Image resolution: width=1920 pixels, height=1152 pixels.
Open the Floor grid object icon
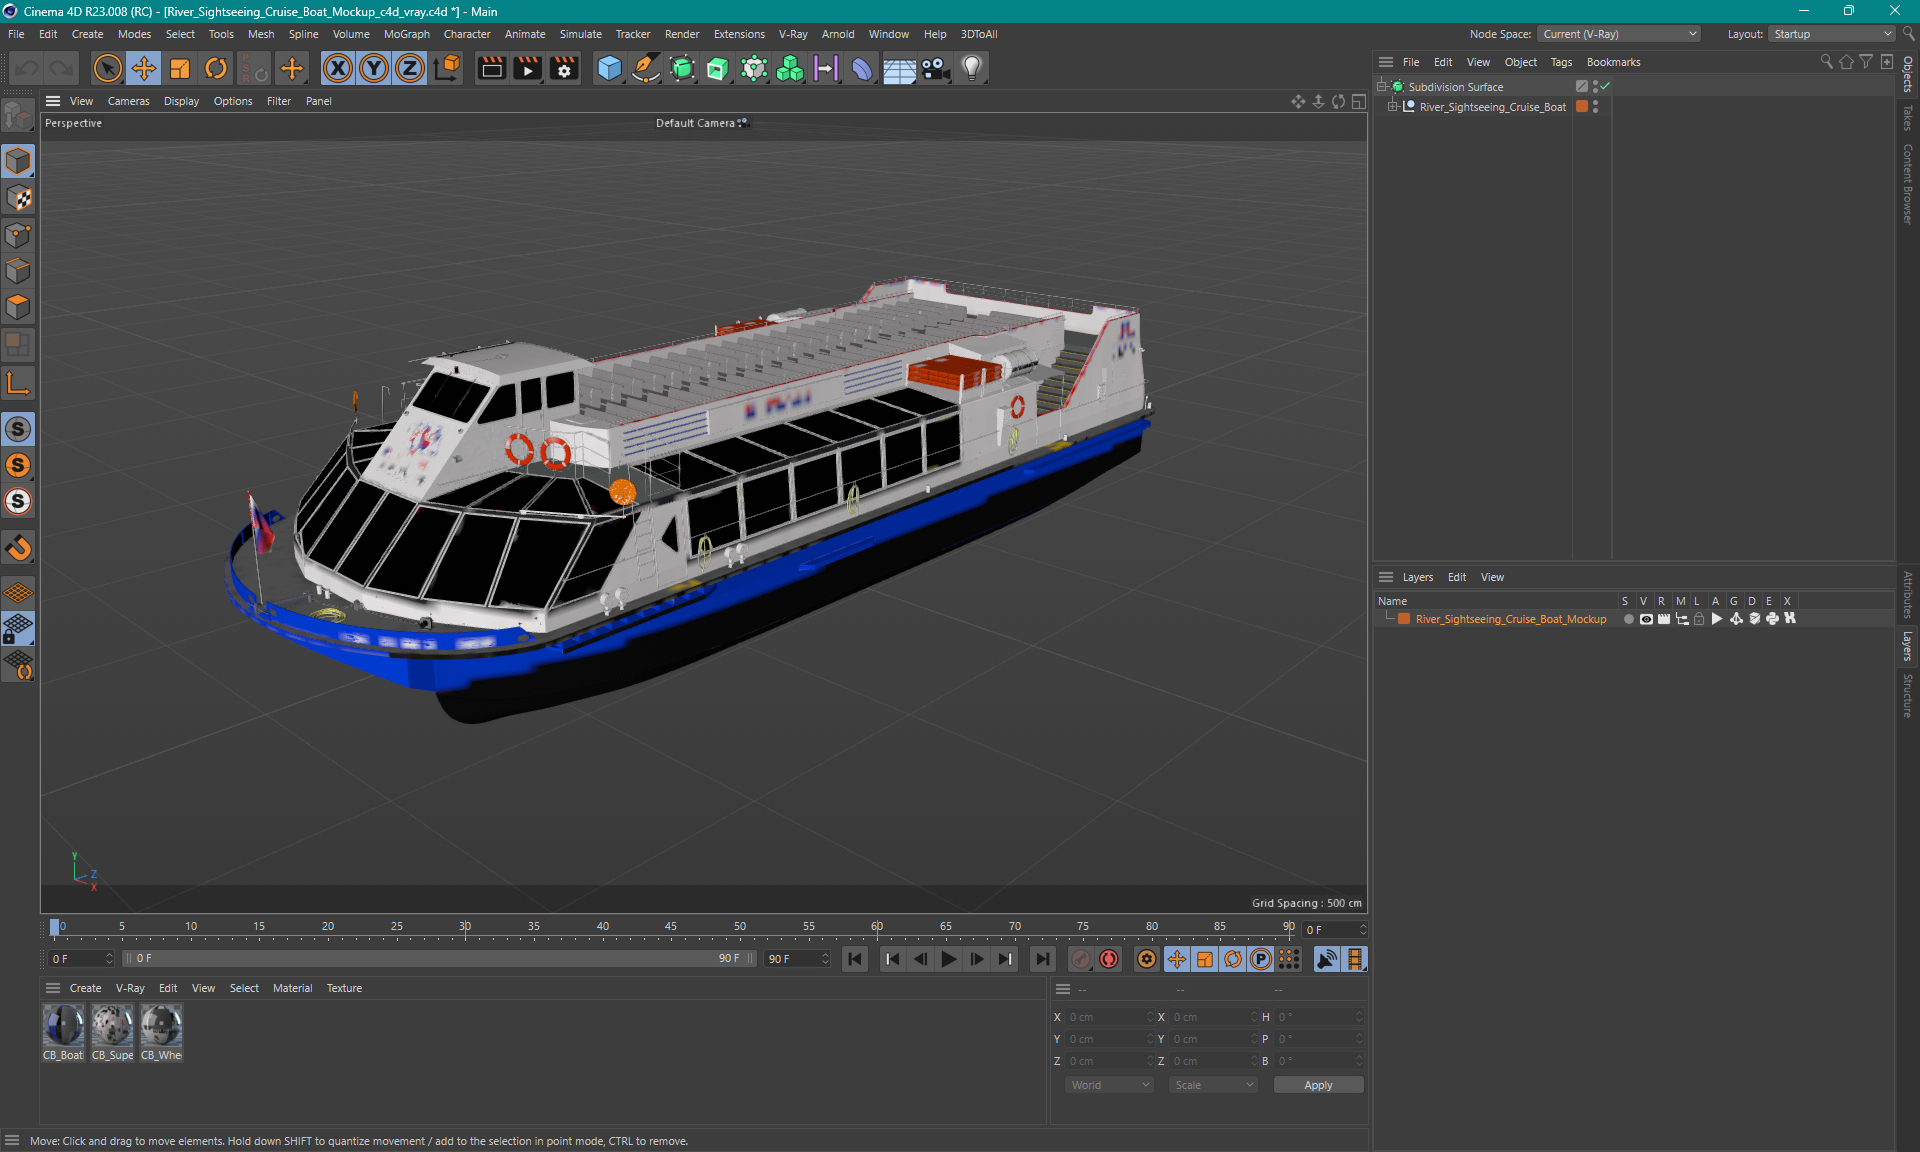(x=899, y=68)
